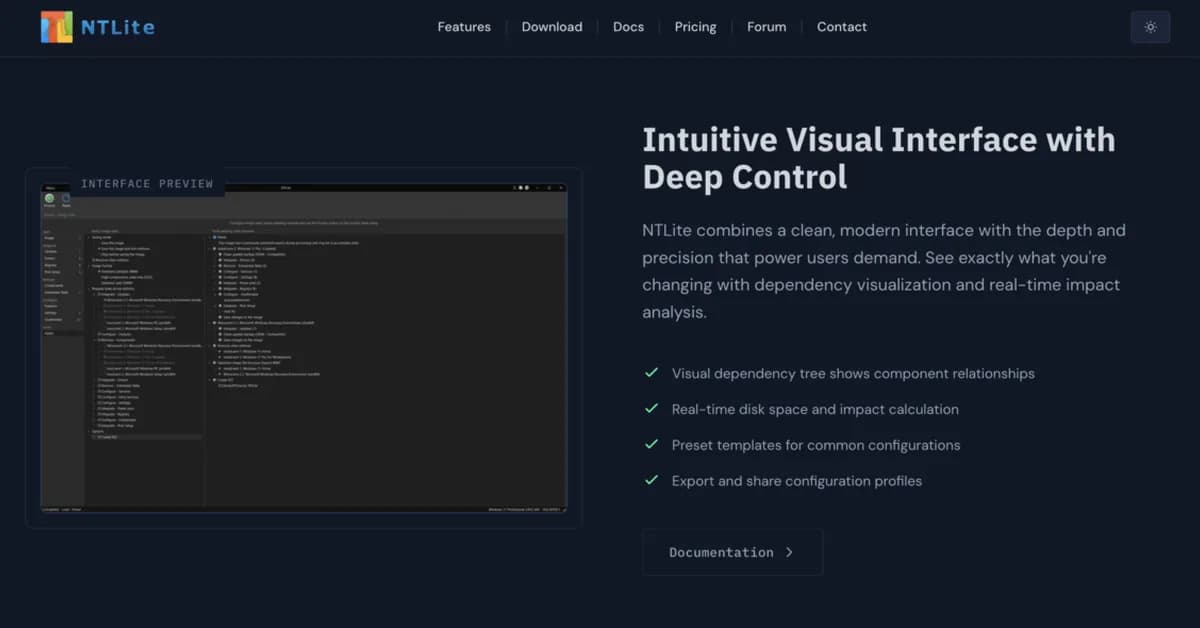This screenshot has height=628, width=1200.
Task: Open the Documentation button
Action: click(x=732, y=552)
